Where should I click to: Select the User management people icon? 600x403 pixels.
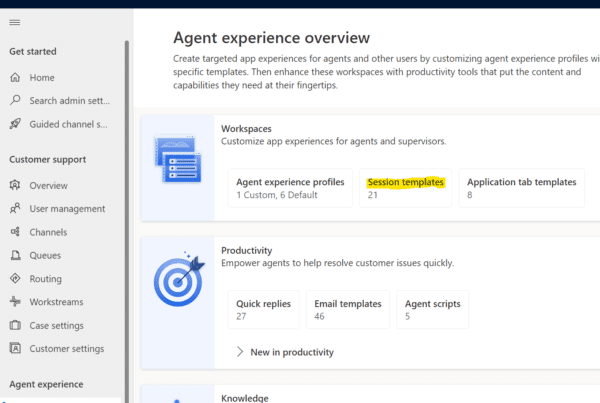coord(15,209)
